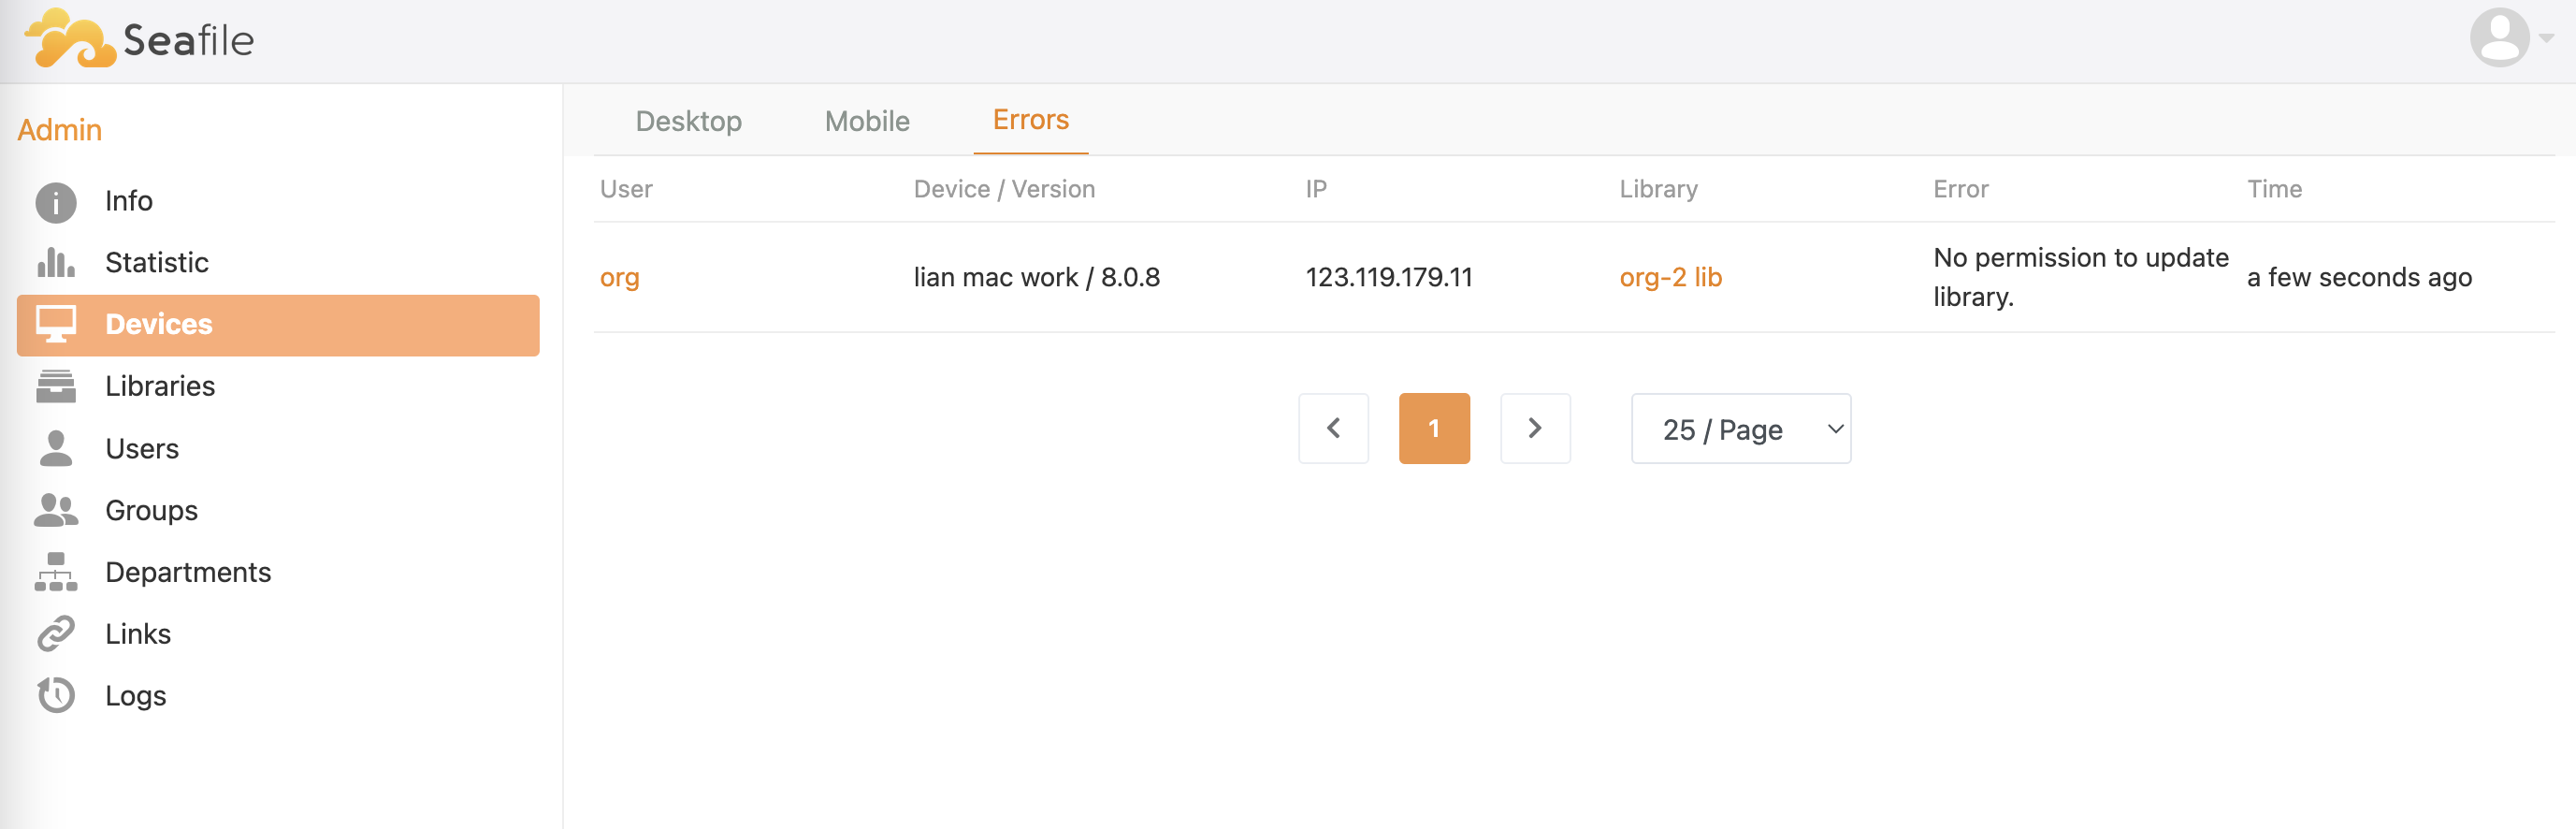Viewport: 2576px width, 829px height.
Task: Go to next page arrow
Action: 1535,429
